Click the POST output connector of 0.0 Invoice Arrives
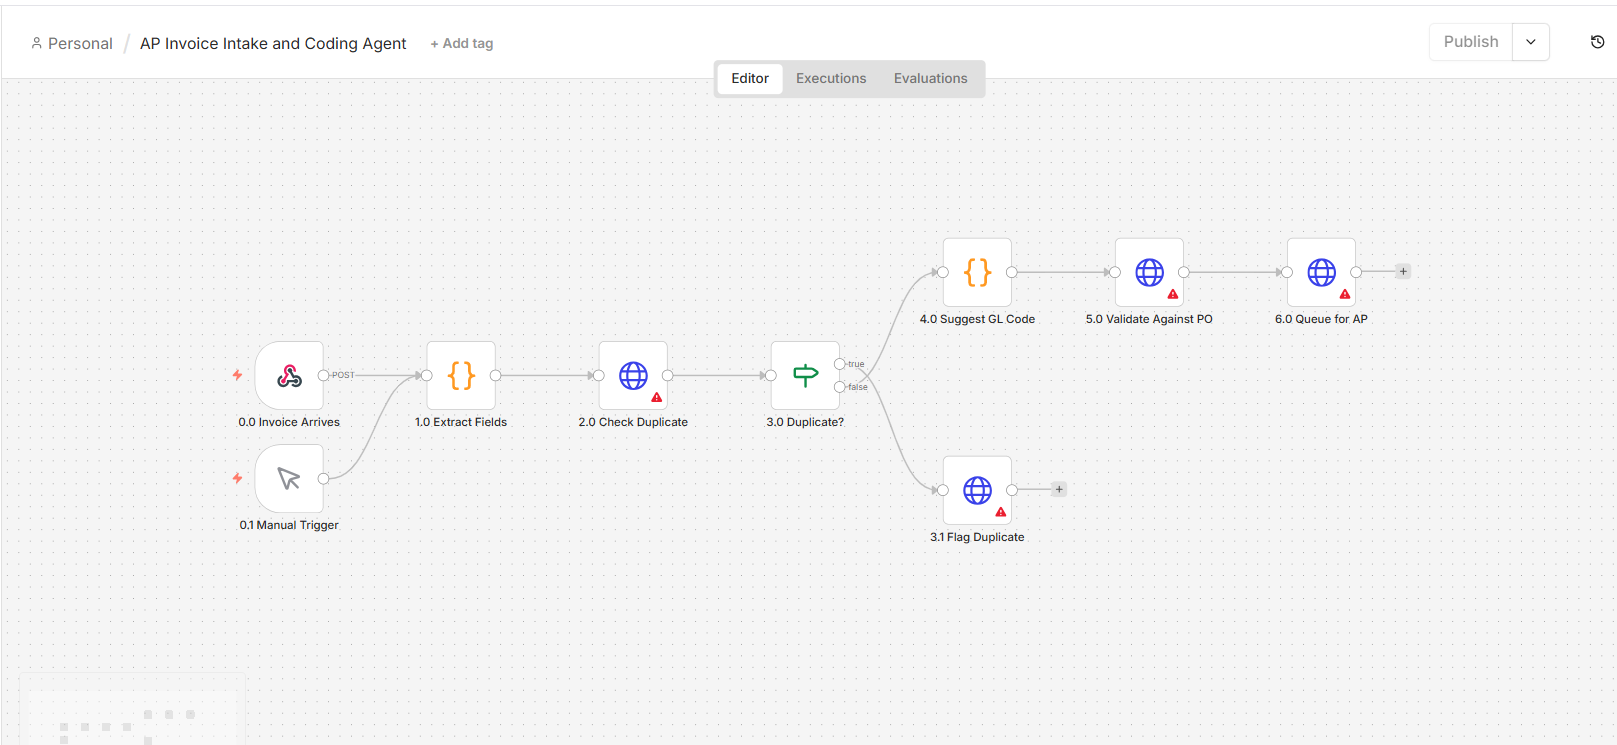This screenshot has width=1617, height=745. (323, 375)
